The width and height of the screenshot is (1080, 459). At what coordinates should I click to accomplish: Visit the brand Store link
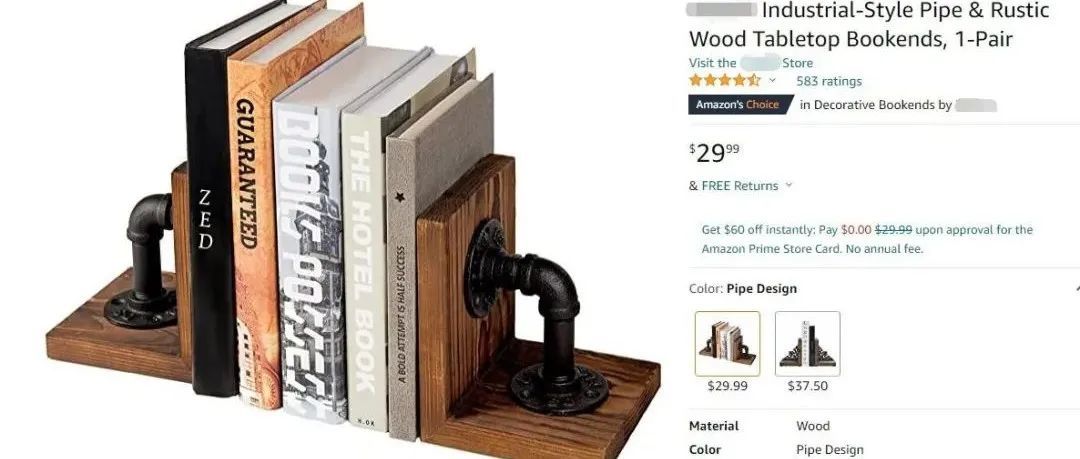[751, 63]
